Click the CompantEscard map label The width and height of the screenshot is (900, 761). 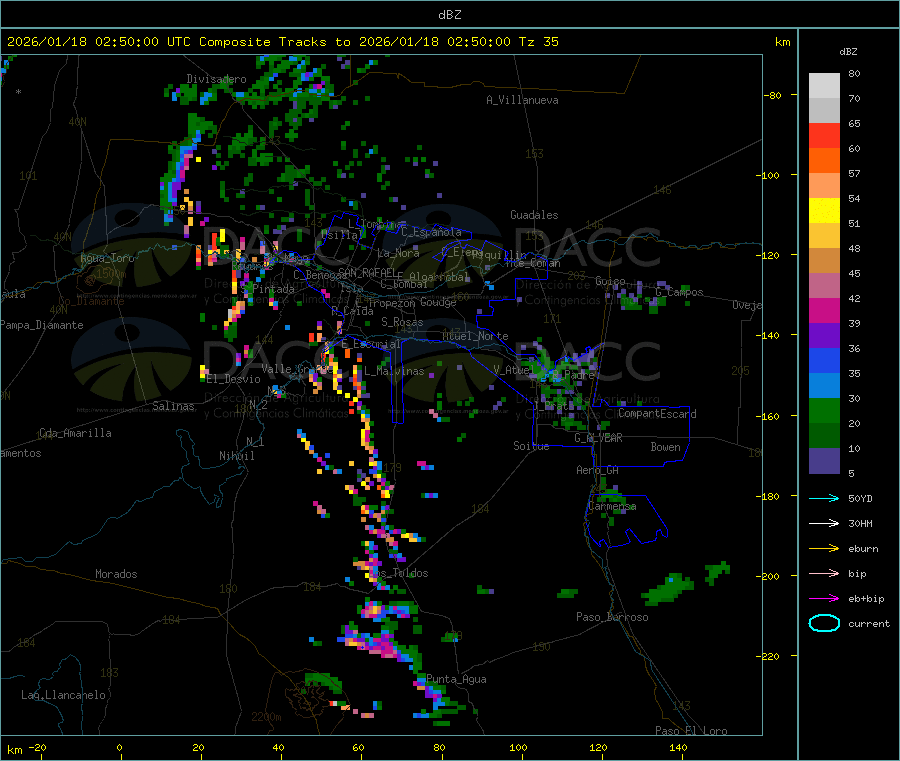657,414
